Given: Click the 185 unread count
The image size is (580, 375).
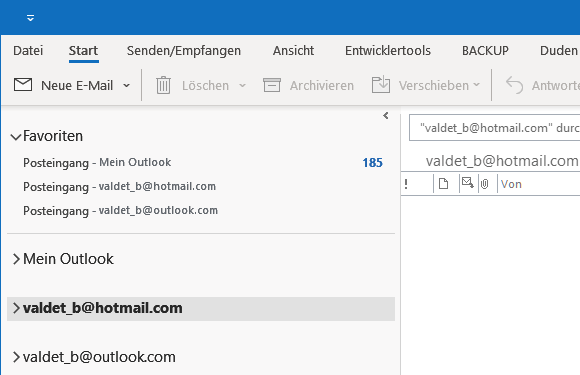Looking at the screenshot, I should point(372,163).
